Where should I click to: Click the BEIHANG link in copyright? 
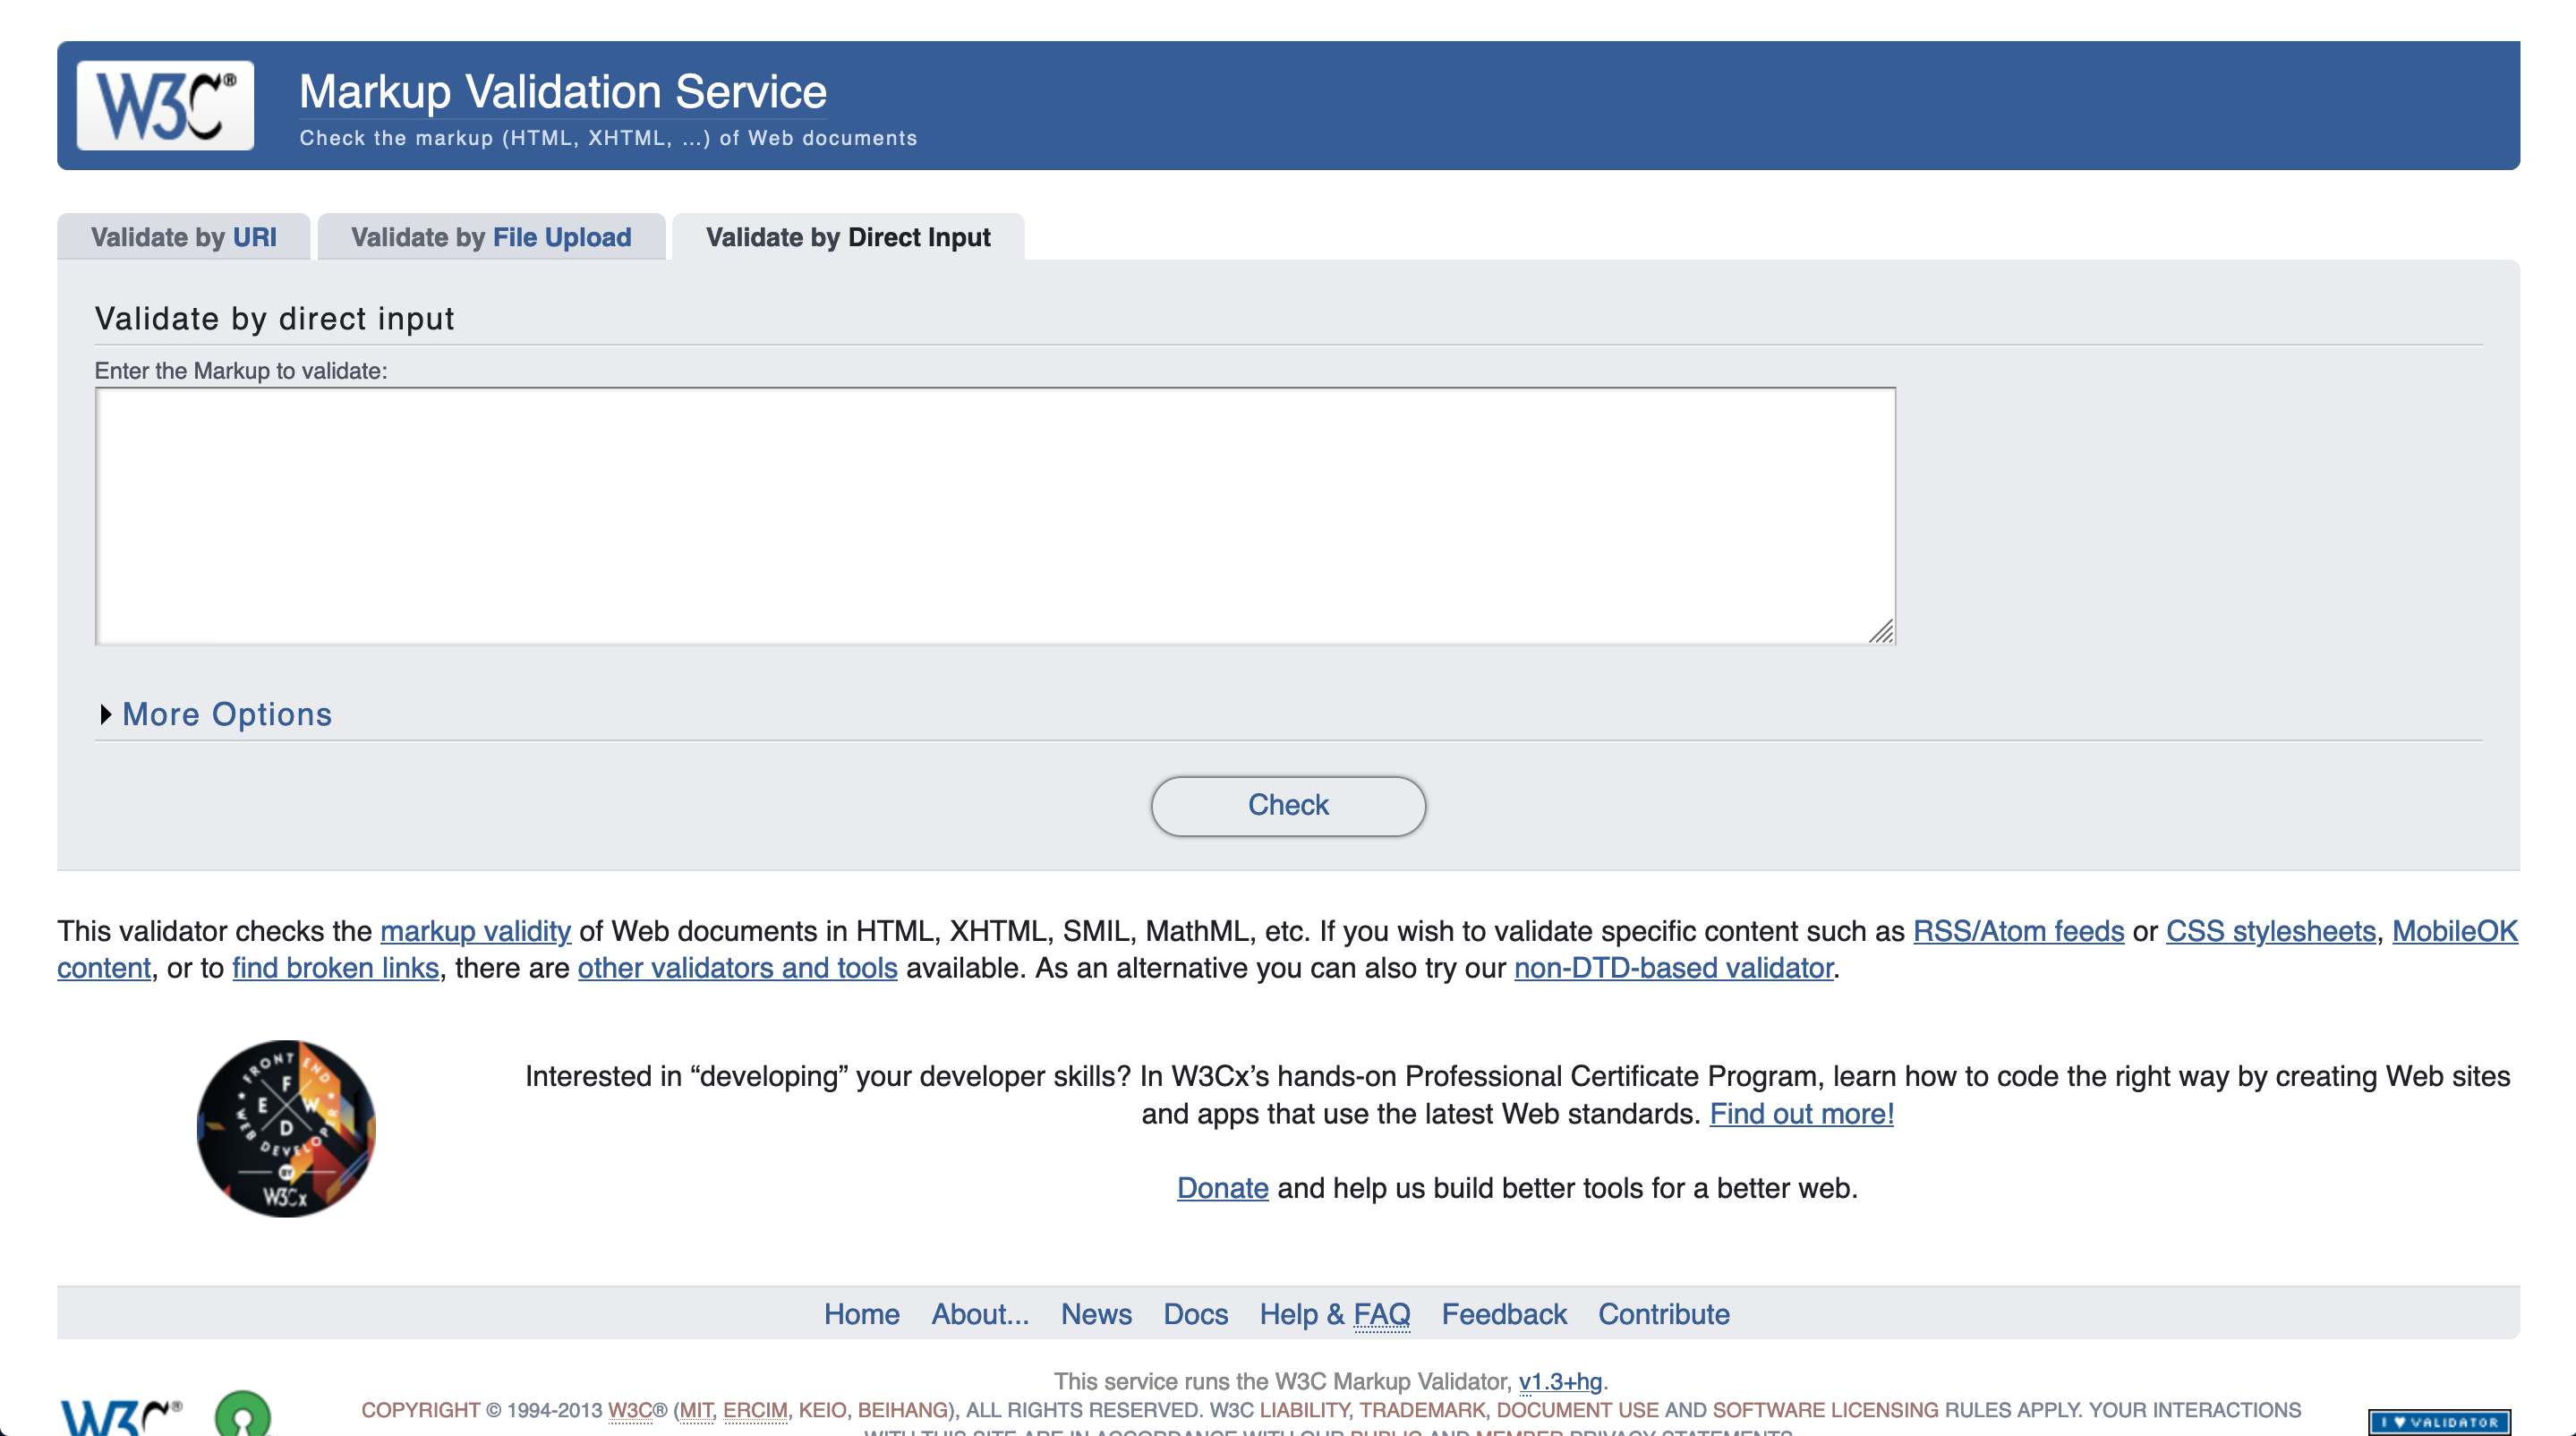[902, 1410]
